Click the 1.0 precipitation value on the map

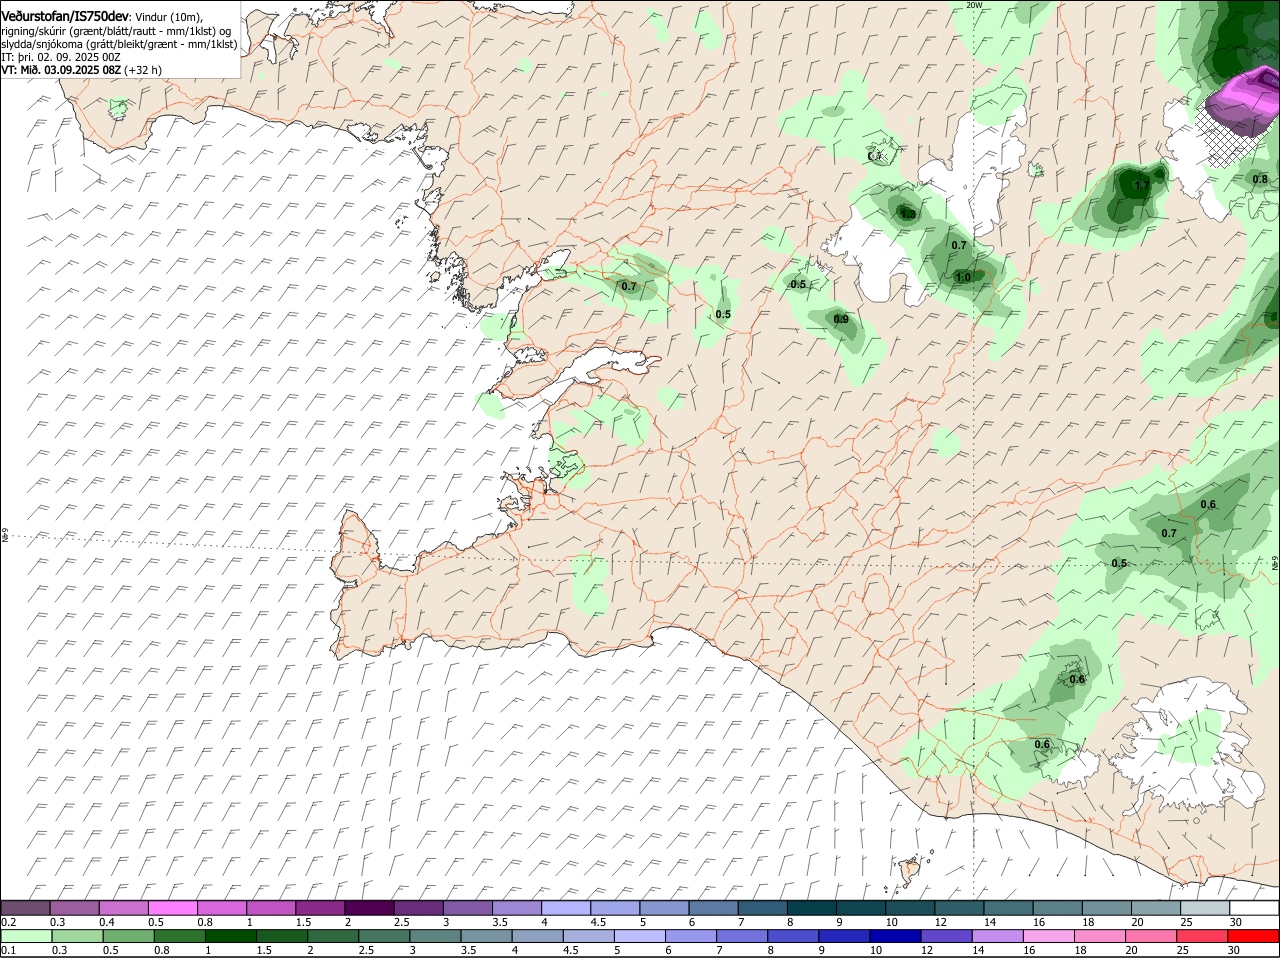tap(963, 278)
